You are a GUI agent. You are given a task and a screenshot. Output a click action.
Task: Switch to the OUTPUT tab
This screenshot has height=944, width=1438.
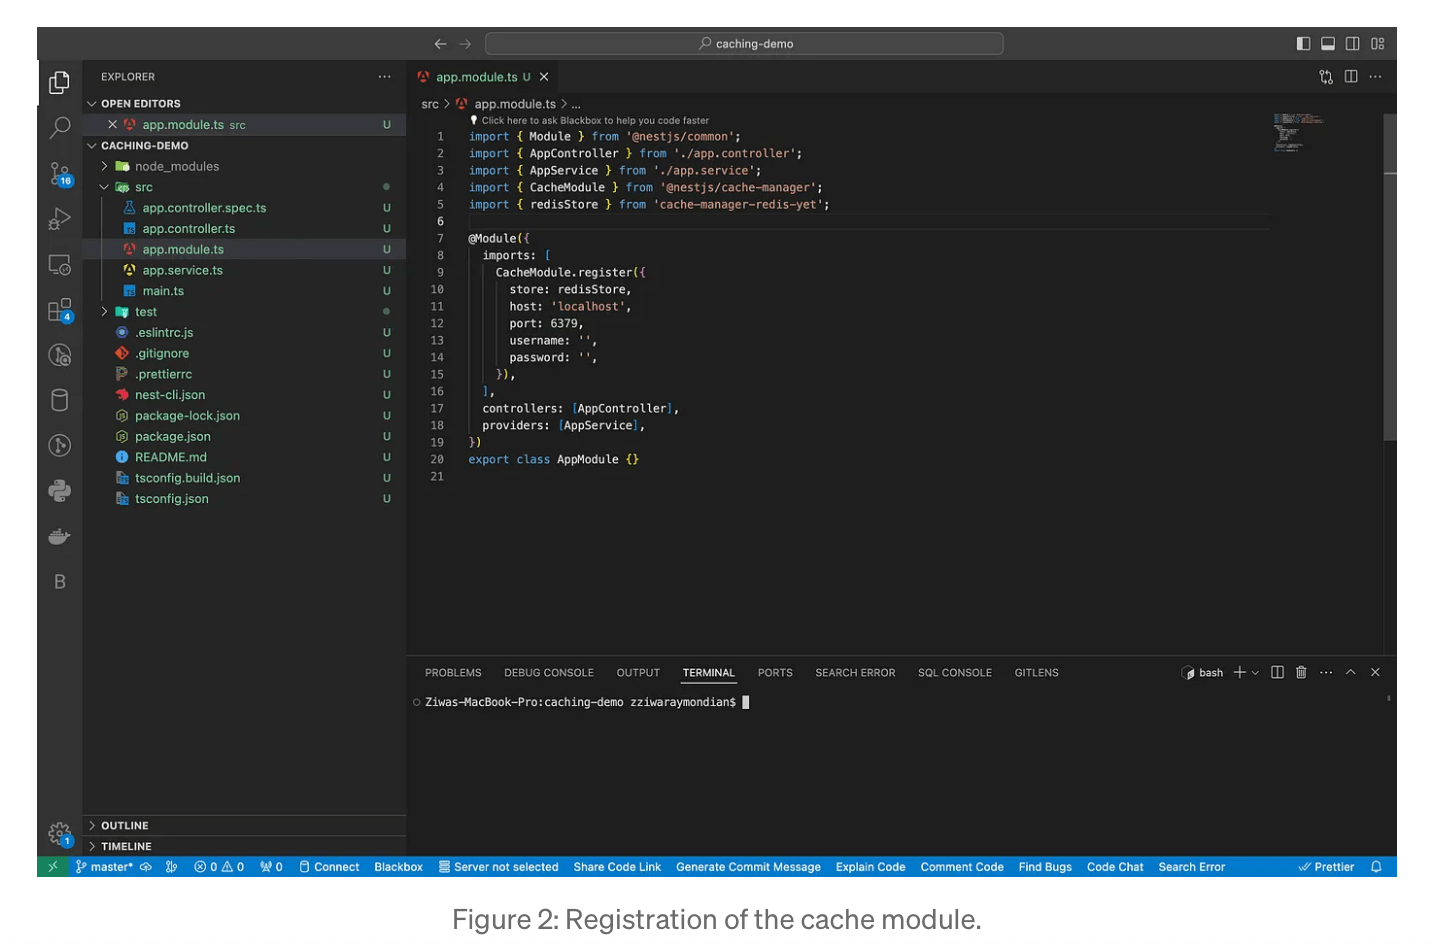click(638, 673)
